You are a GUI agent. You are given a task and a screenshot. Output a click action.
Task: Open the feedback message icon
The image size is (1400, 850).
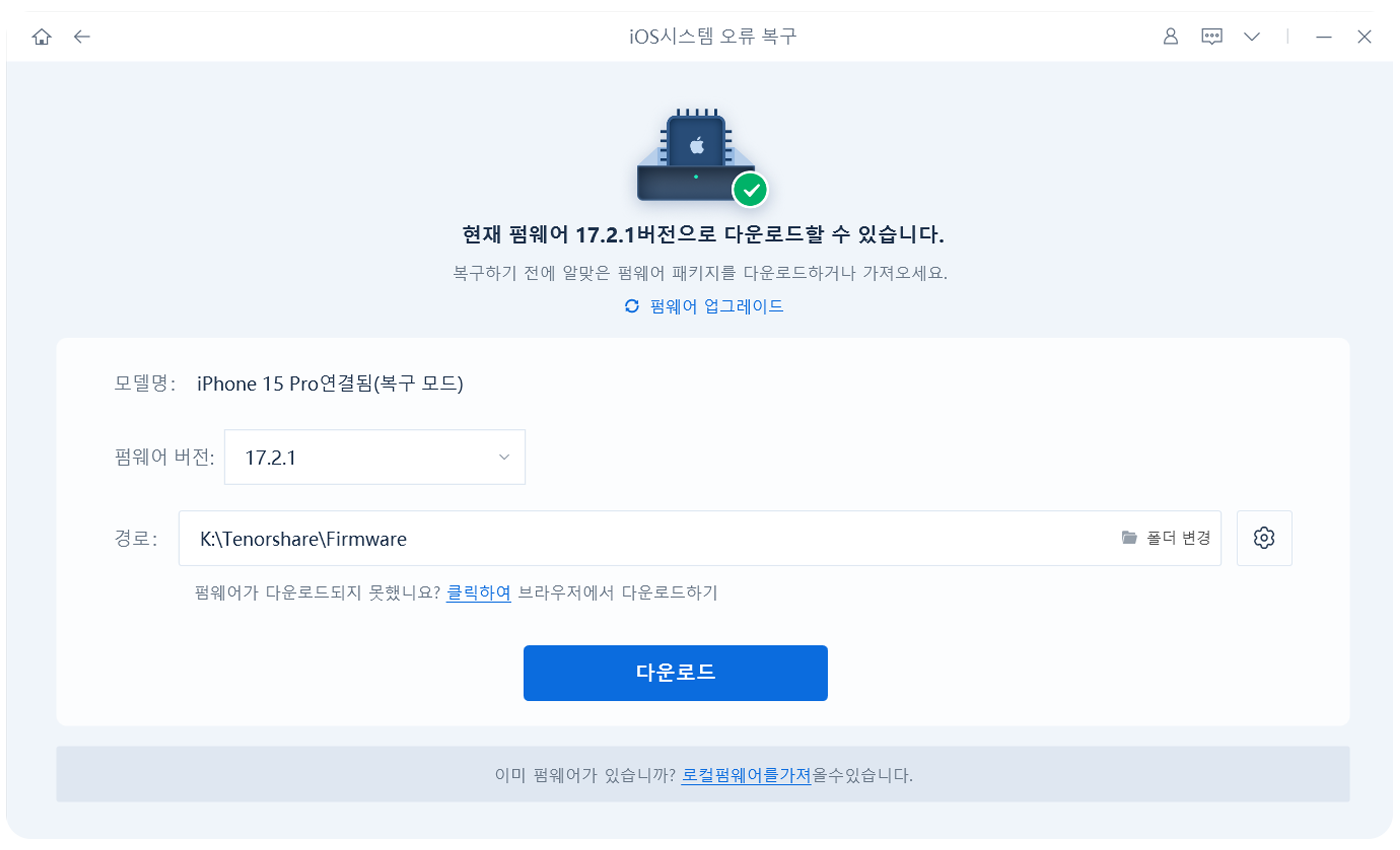[1212, 37]
